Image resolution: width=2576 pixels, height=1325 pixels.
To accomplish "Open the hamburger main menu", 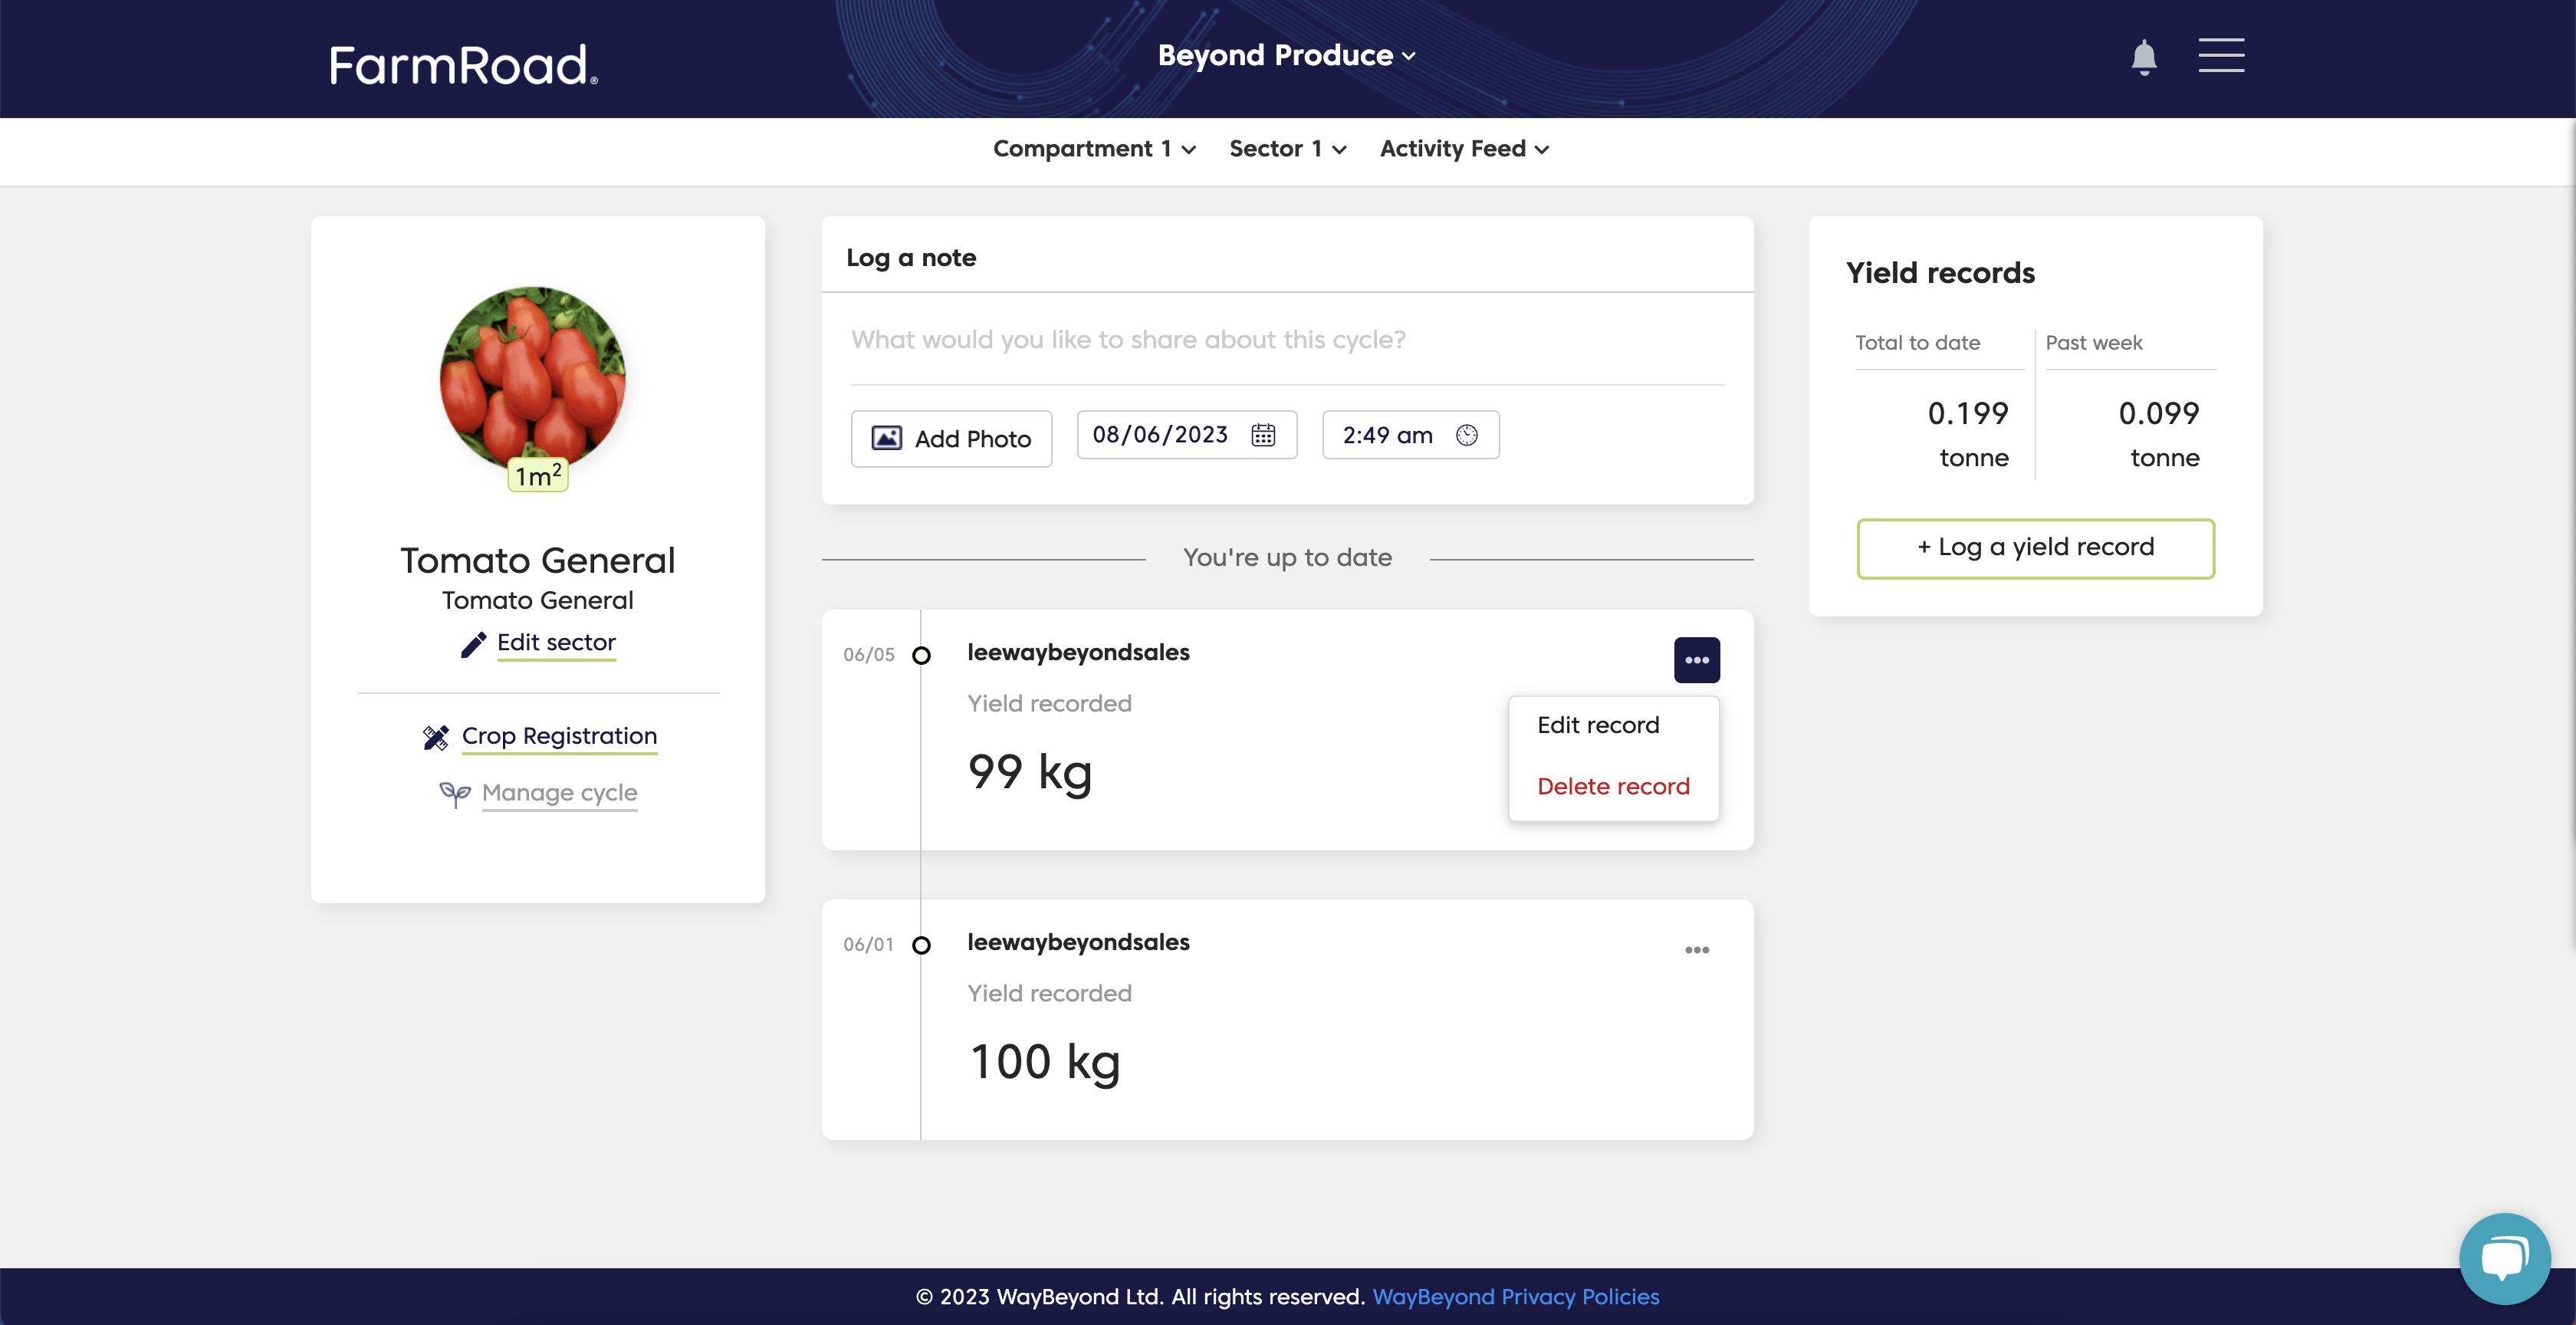I will click(x=2221, y=56).
